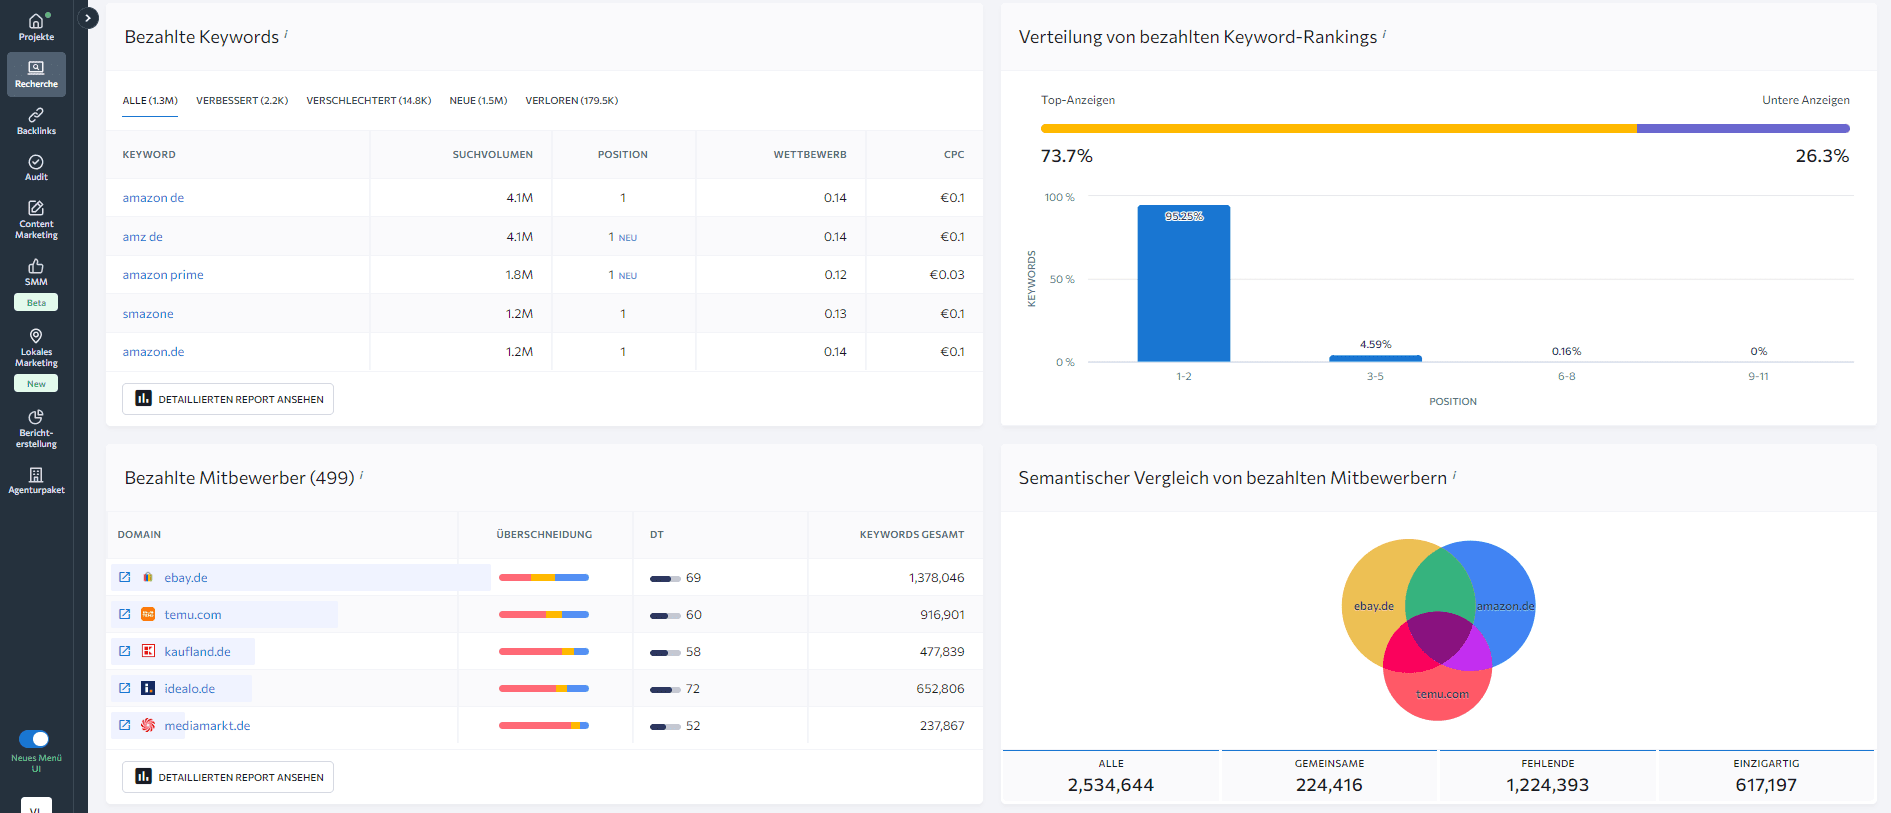Open the amazon de keyword link
Viewport: 1891px width, 813px height.
coord(153,198)
